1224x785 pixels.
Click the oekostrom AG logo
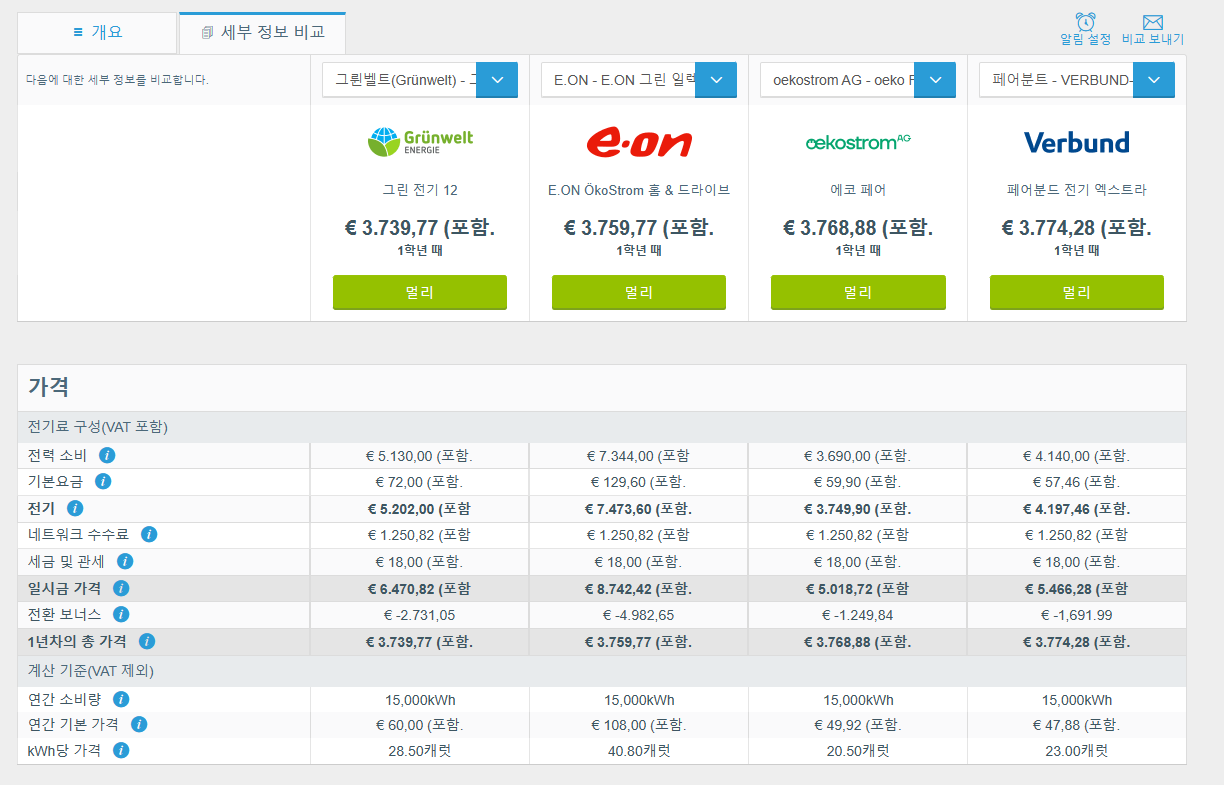[858, 142]
